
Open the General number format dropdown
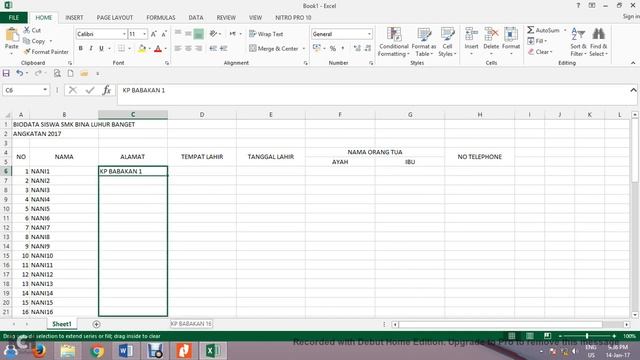click(369, 34)
